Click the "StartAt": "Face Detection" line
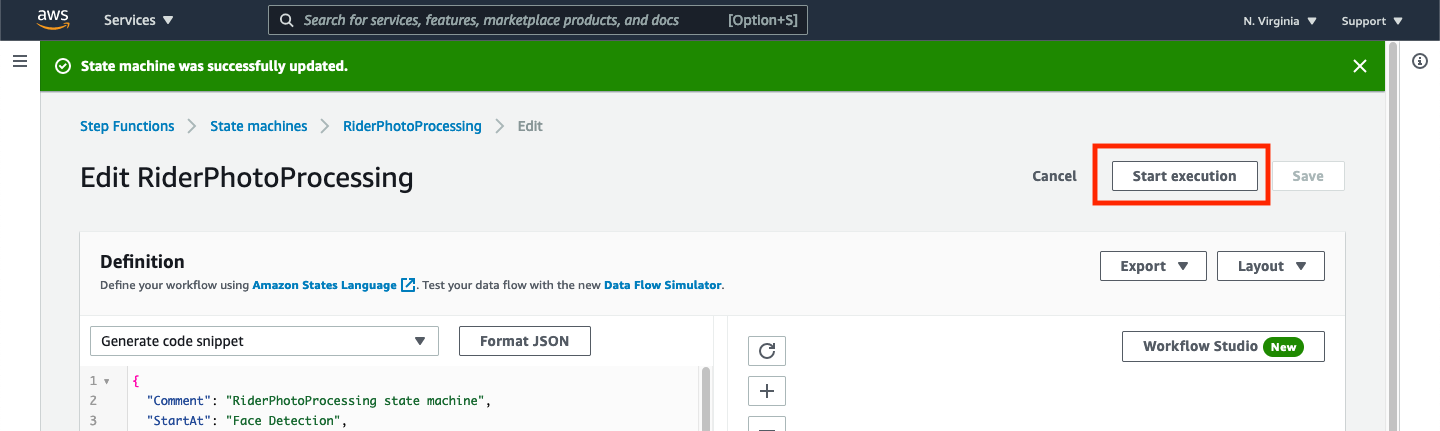This screenshot has width=1440, height=431. point(246,421)
